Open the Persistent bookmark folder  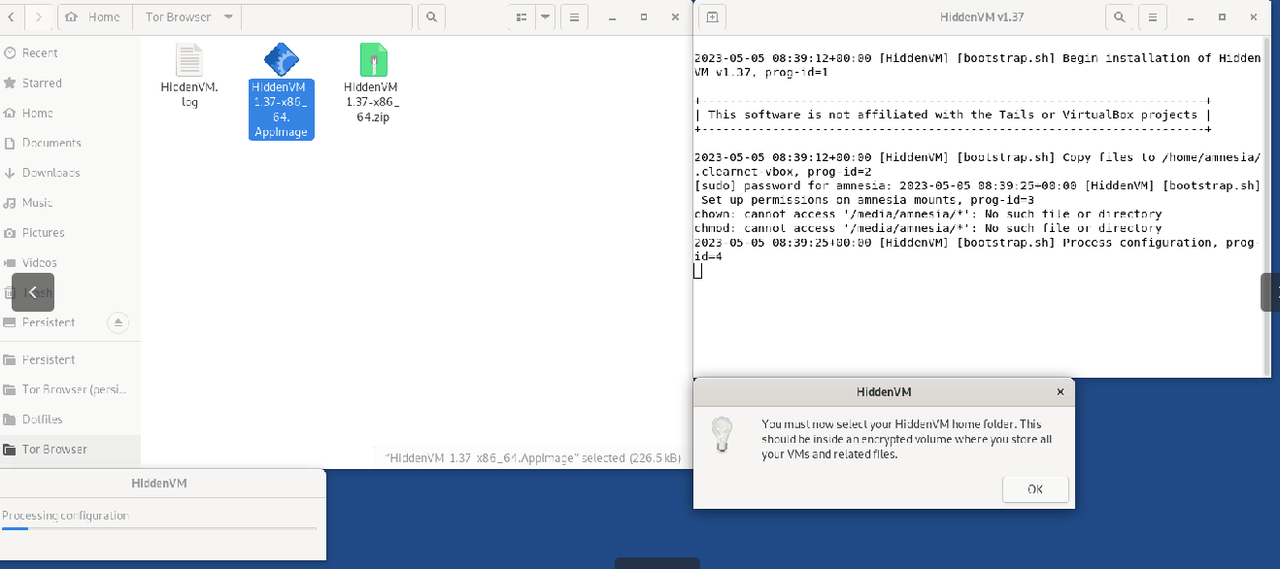point(70,360)
